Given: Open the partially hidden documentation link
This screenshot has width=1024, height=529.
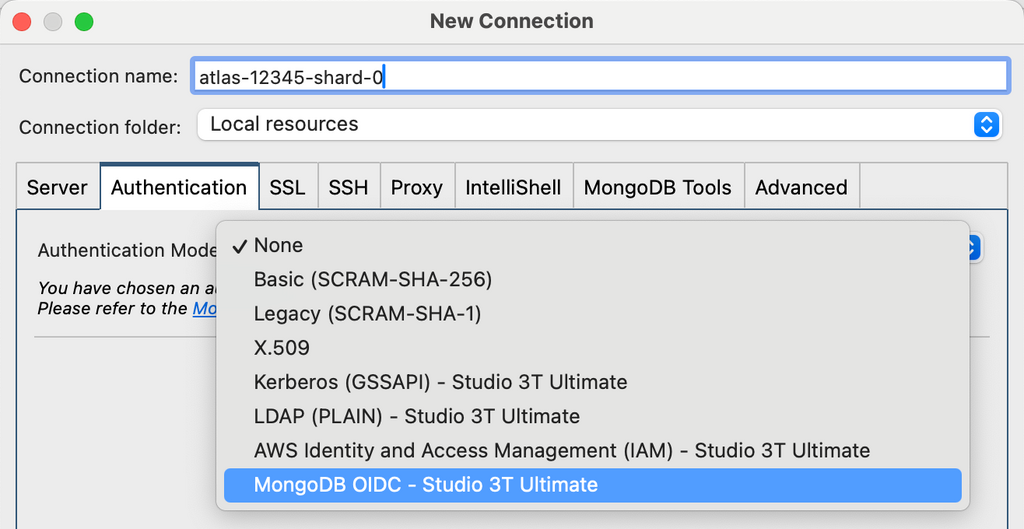Looking at the screenshot, I should [x=205, y=309].
